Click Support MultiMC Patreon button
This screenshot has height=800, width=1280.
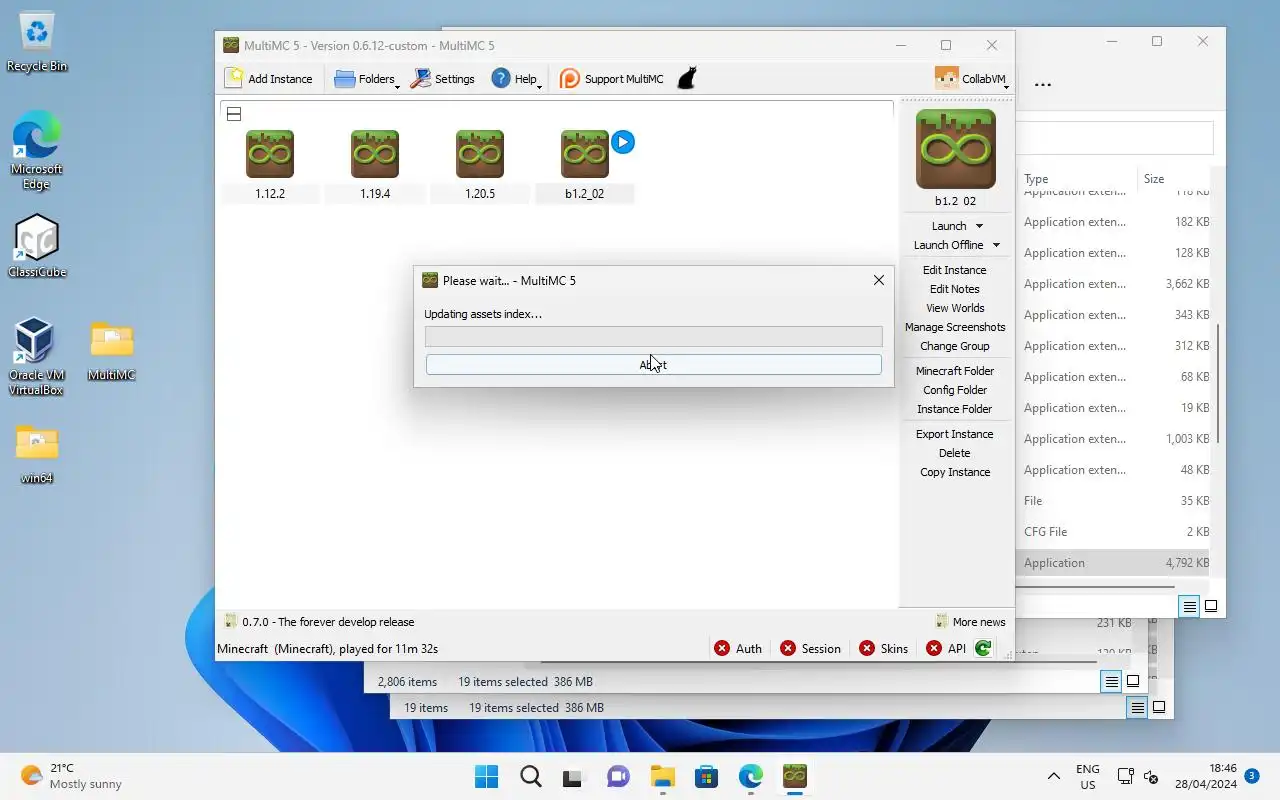click(x=611, y=79)
